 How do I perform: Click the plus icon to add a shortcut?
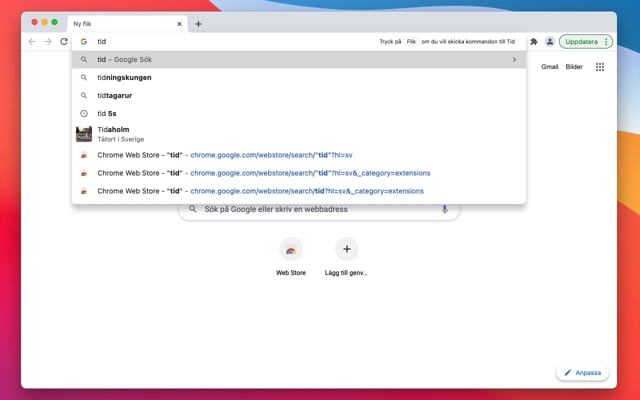(347, 249)
